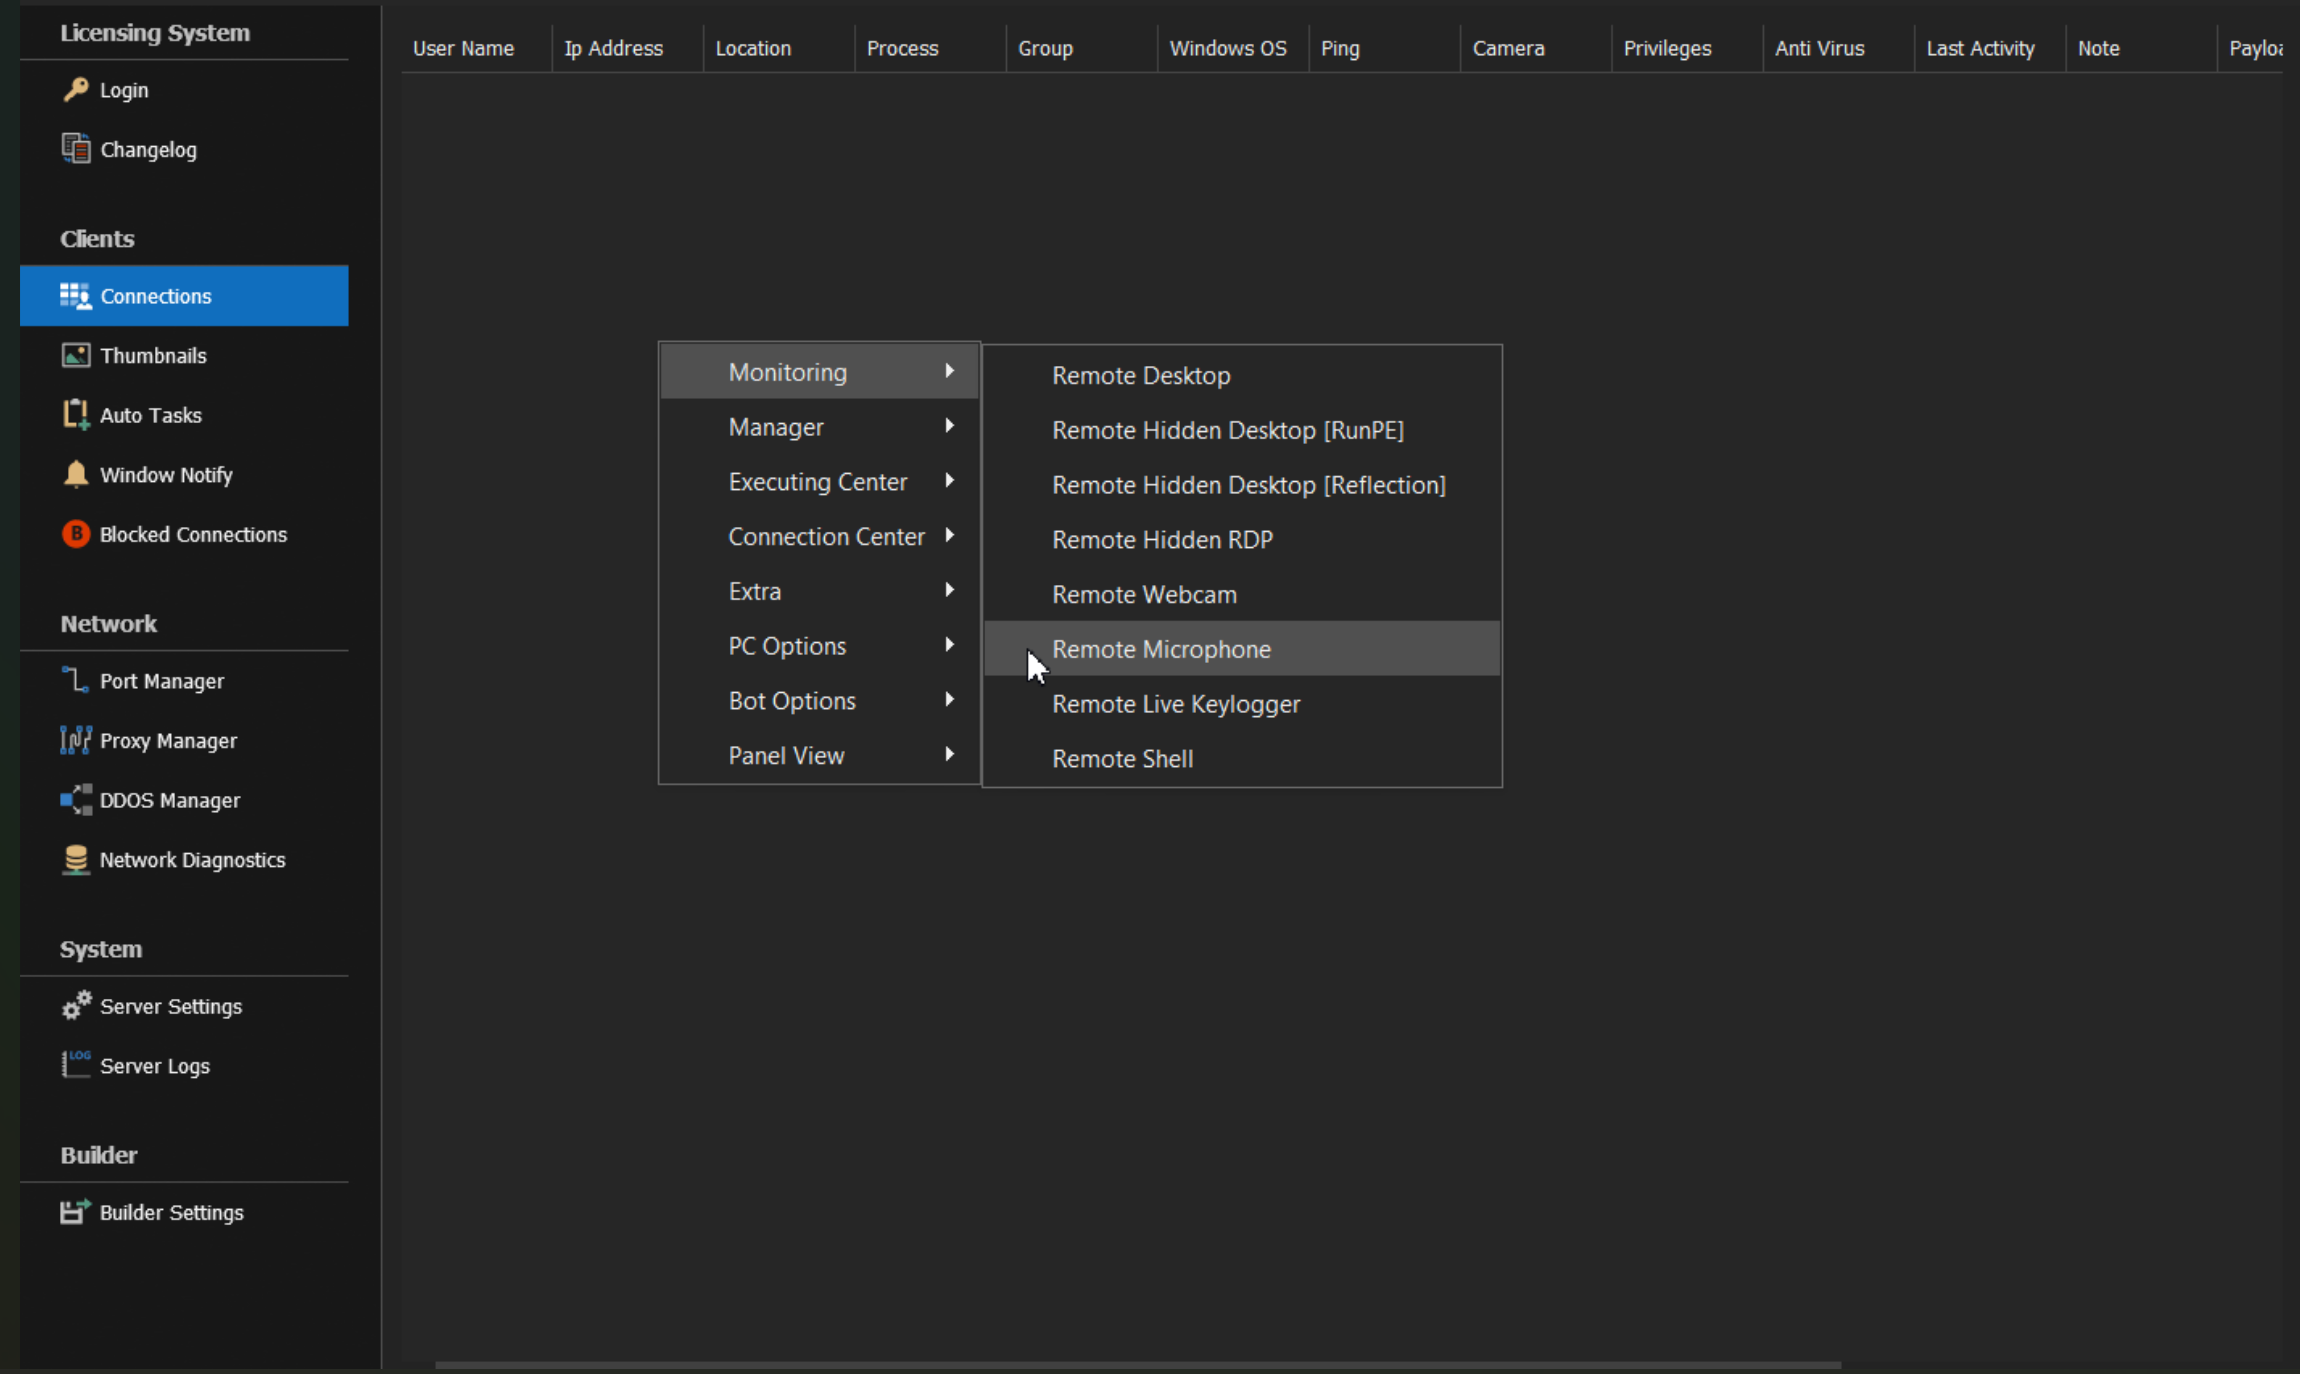Click the Network Diagnostics icon
The width and height of the screenshot is (2300, 1374).
tap(76, 860)
